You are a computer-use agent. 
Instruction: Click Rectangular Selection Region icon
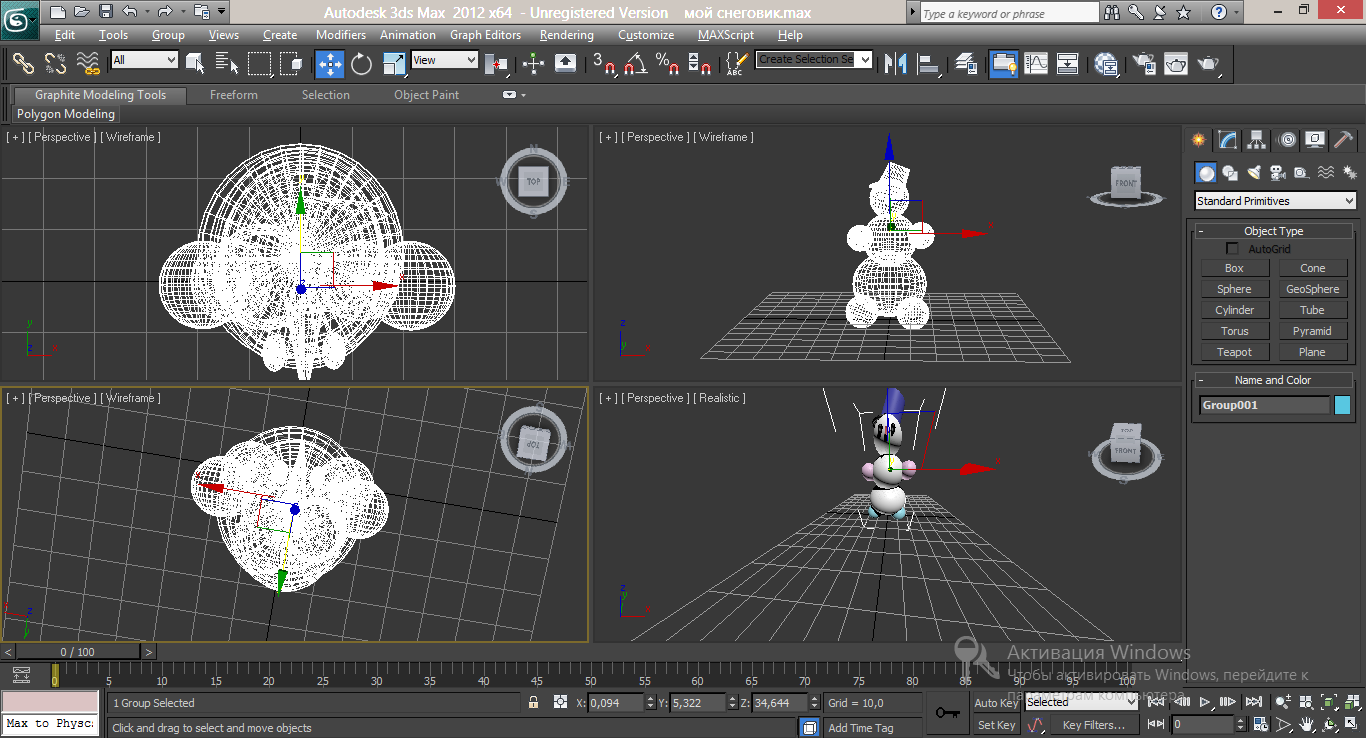[259, 64]
